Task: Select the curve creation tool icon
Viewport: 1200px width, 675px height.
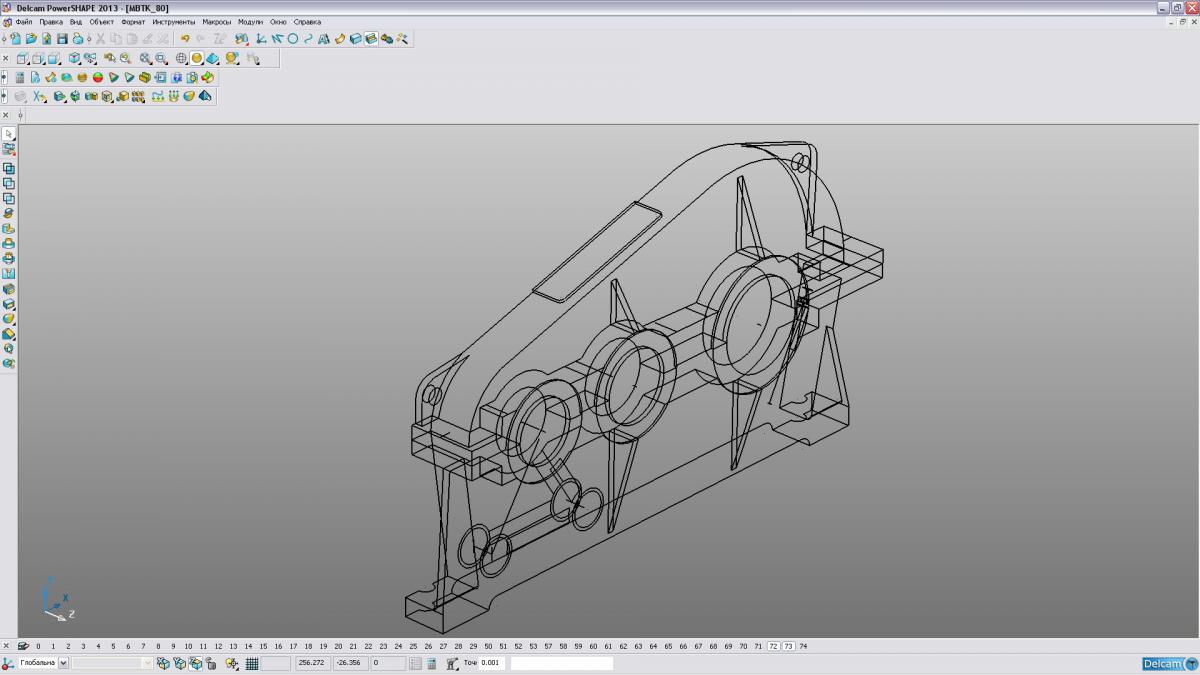Action: 308,39
